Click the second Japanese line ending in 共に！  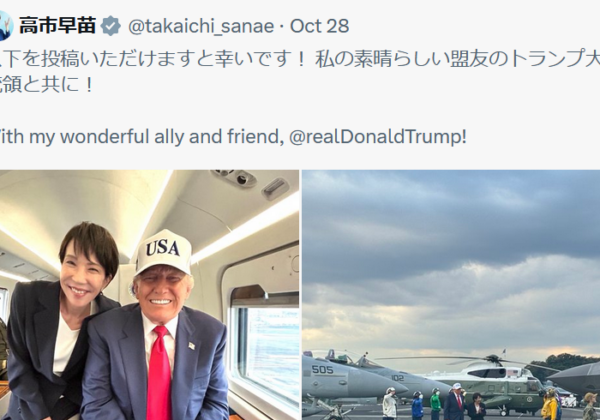50,85
